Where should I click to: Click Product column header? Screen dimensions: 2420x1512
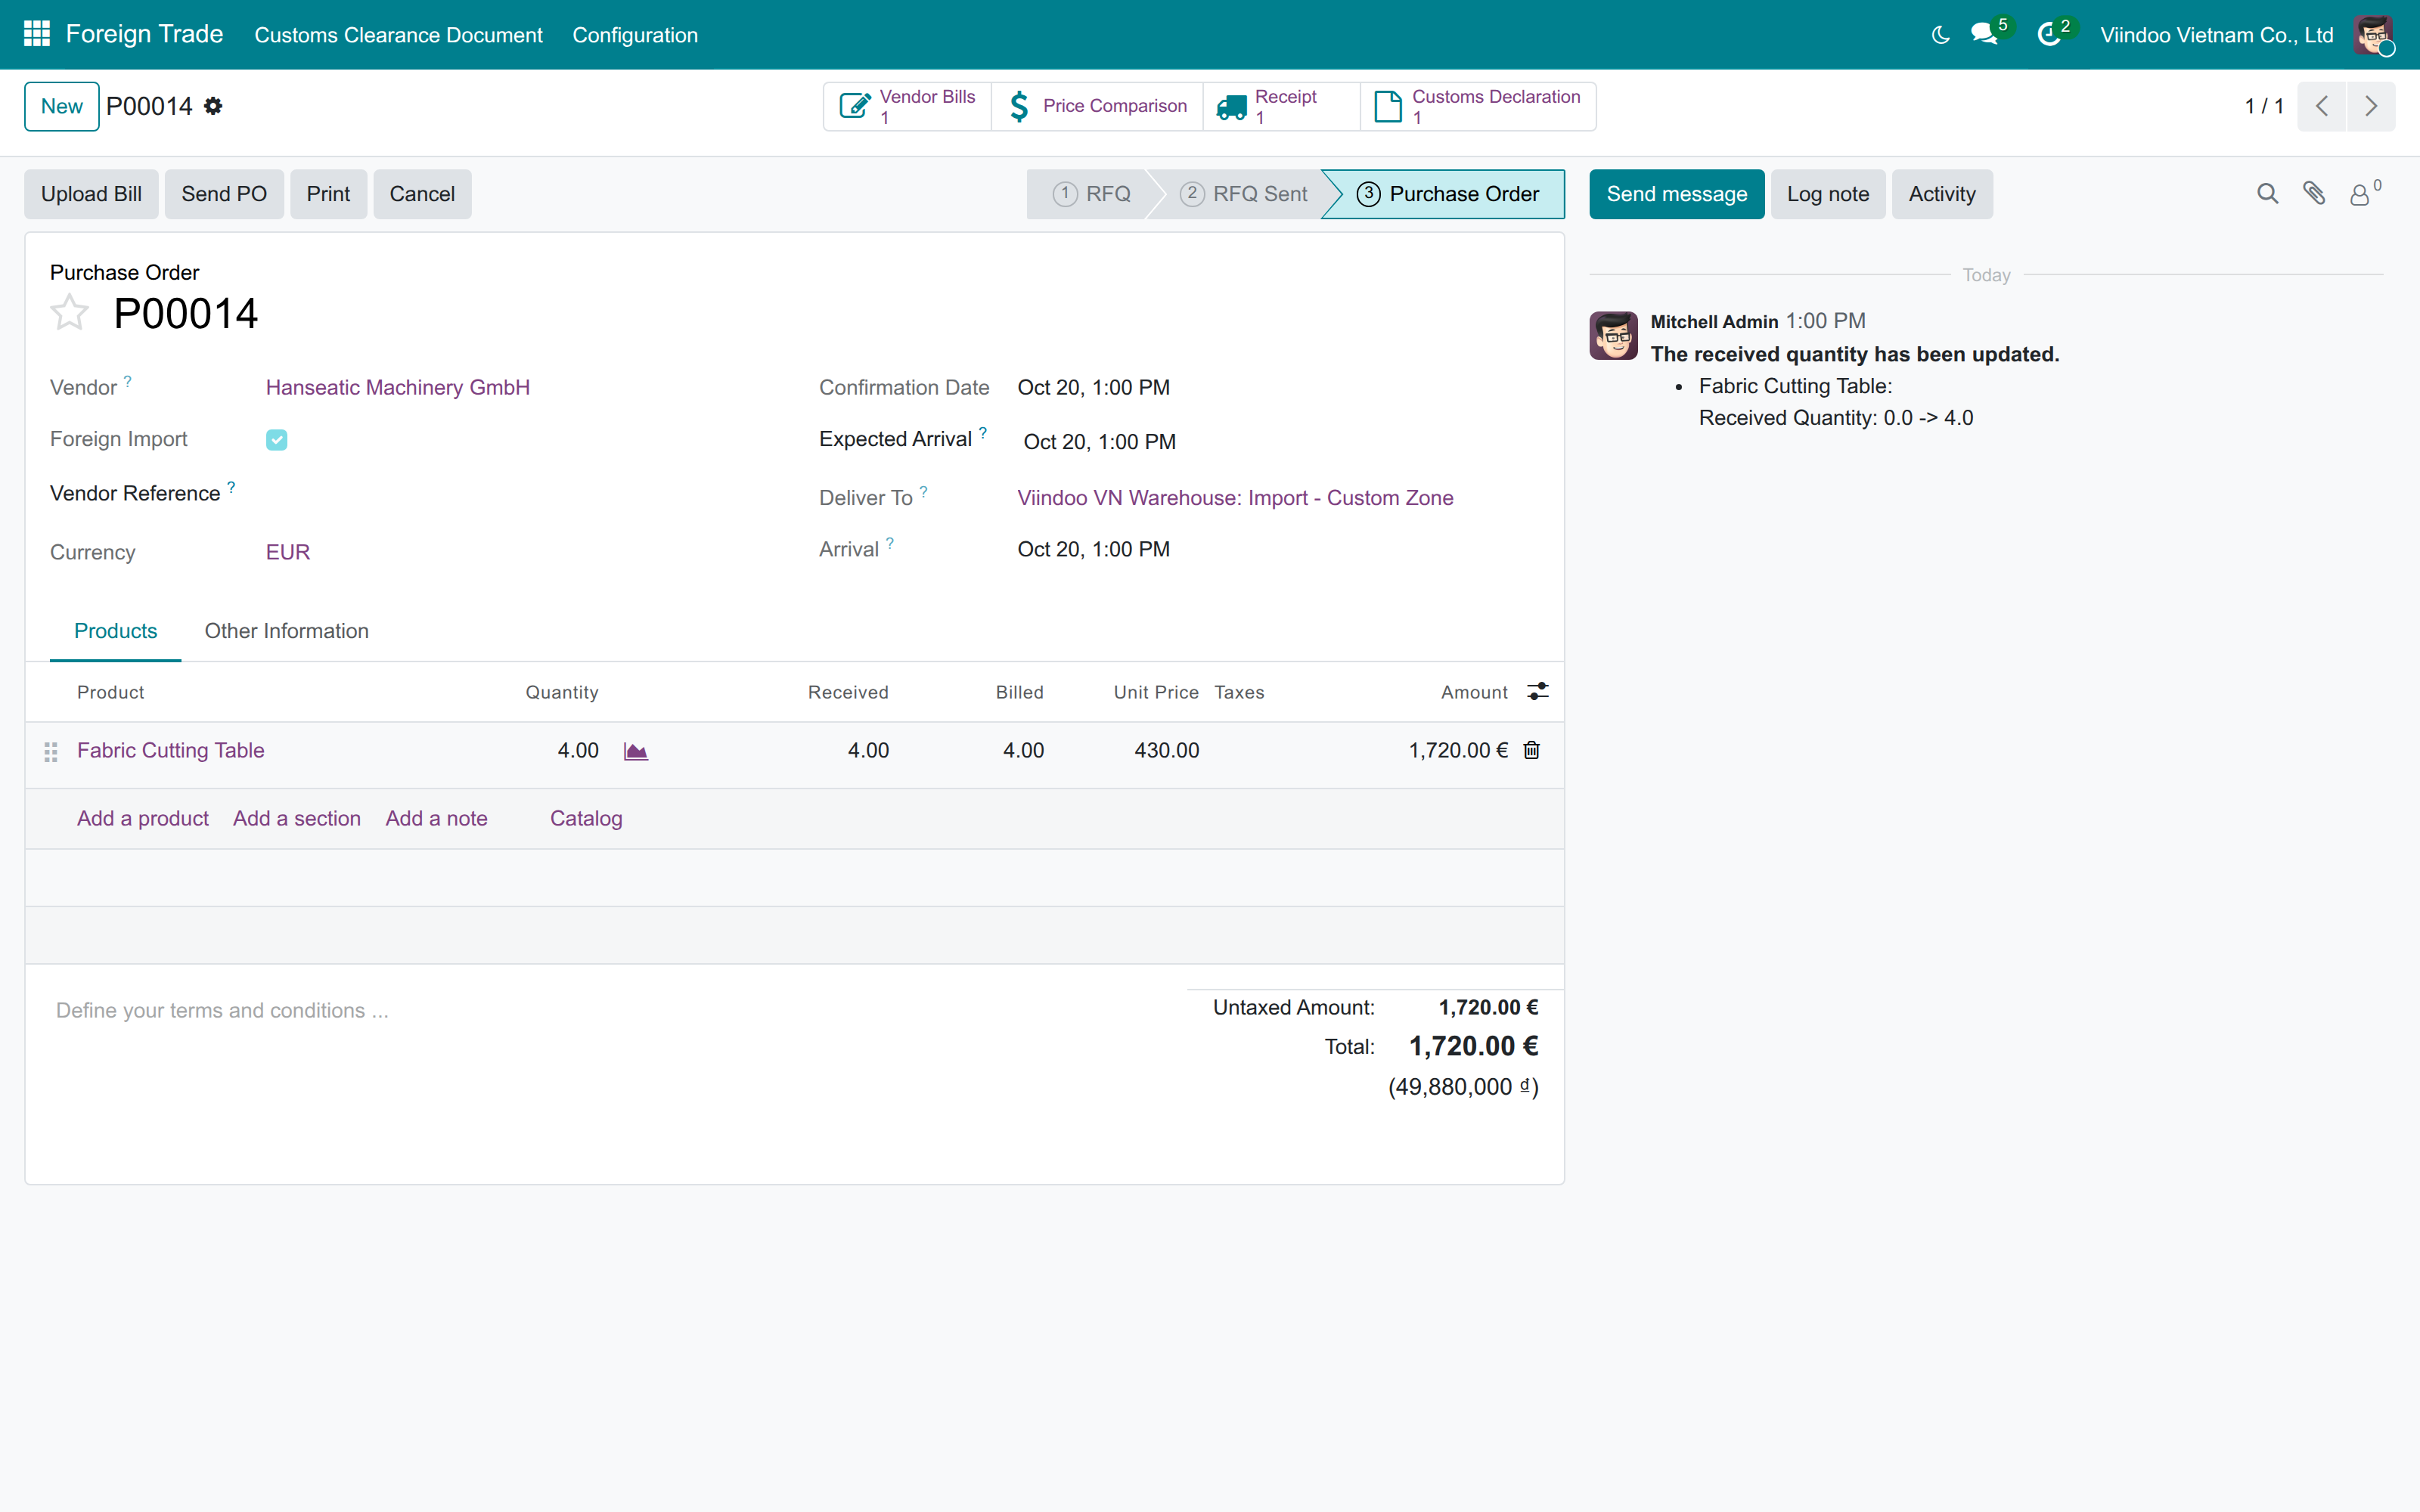[110, 692]
